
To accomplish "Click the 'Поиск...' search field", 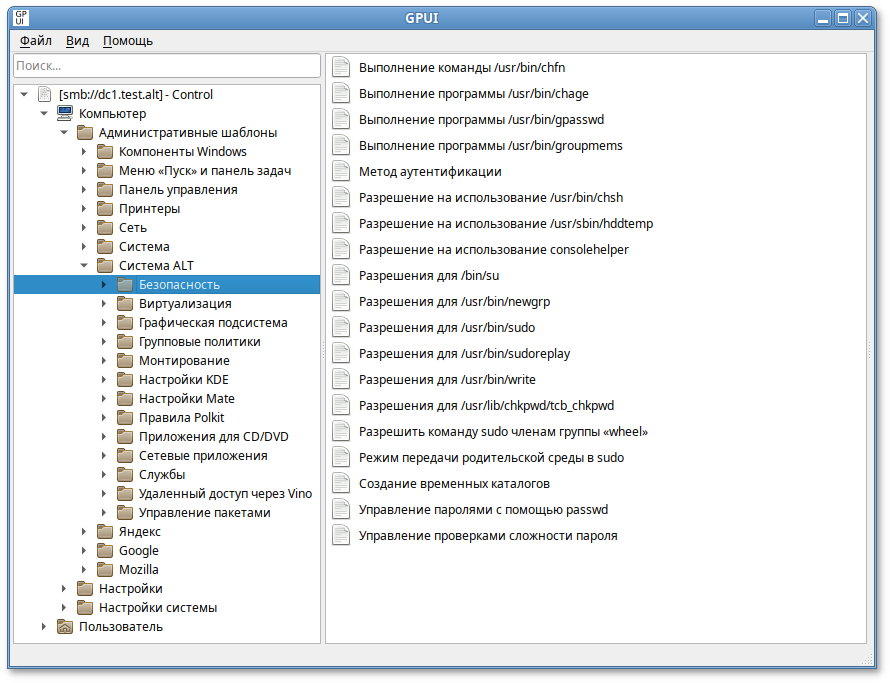I will pos(166,65).
